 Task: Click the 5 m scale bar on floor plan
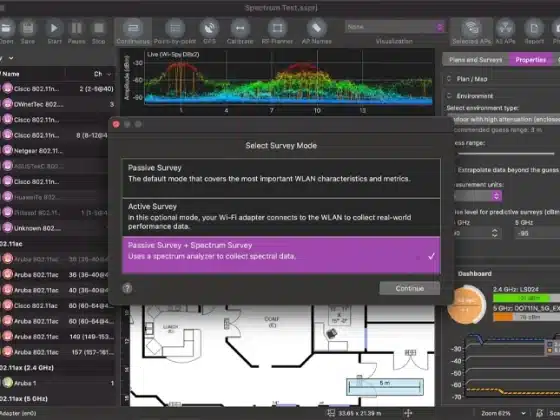[385, 387]
